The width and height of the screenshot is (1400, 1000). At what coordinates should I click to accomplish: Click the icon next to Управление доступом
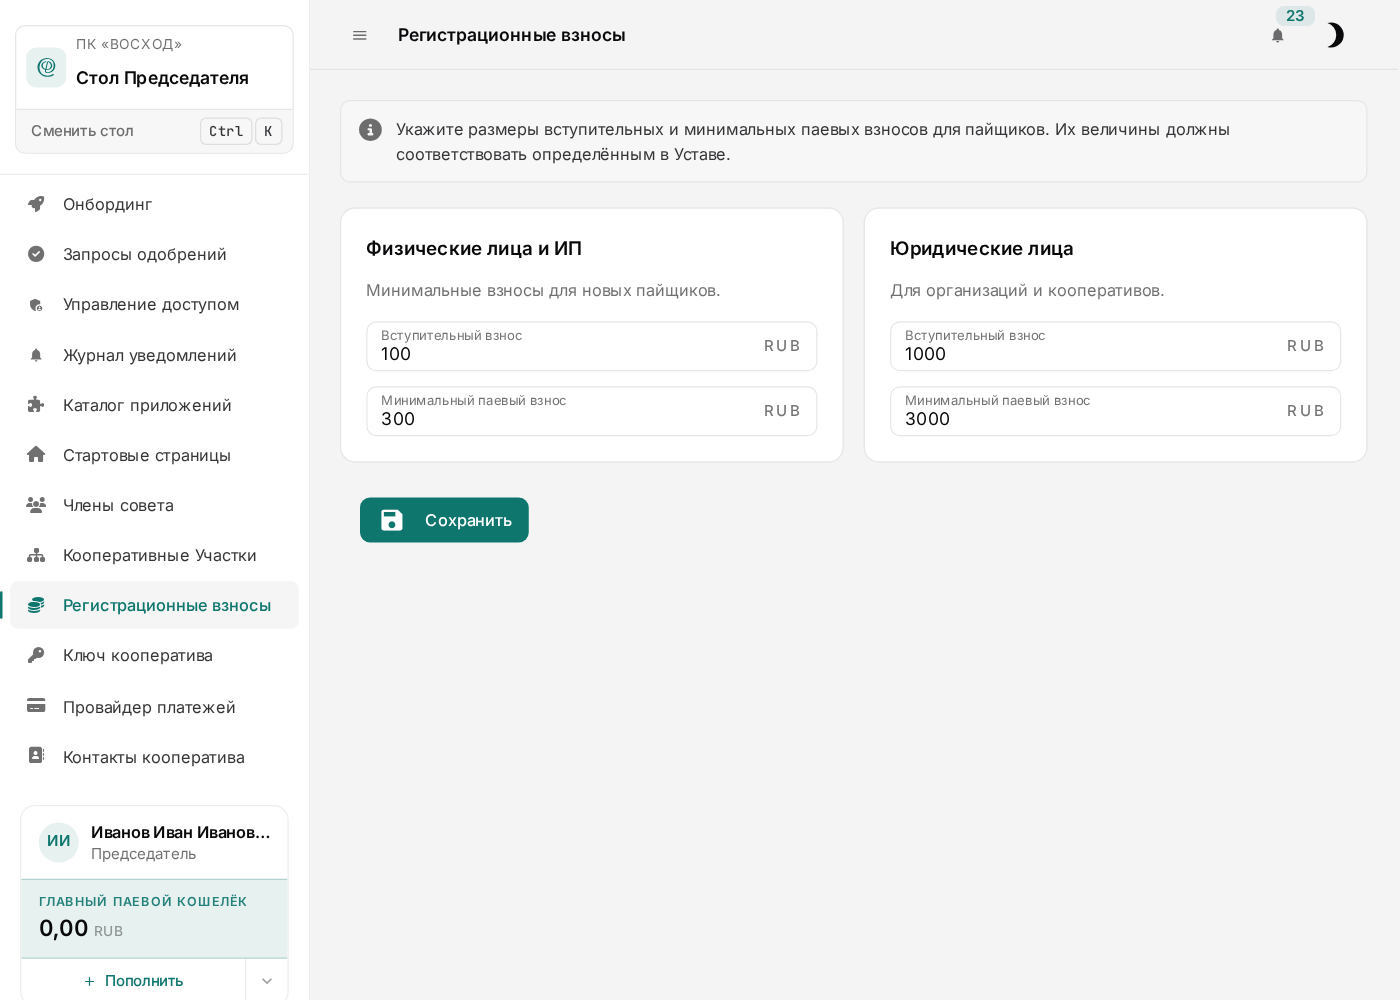[36, 304]
